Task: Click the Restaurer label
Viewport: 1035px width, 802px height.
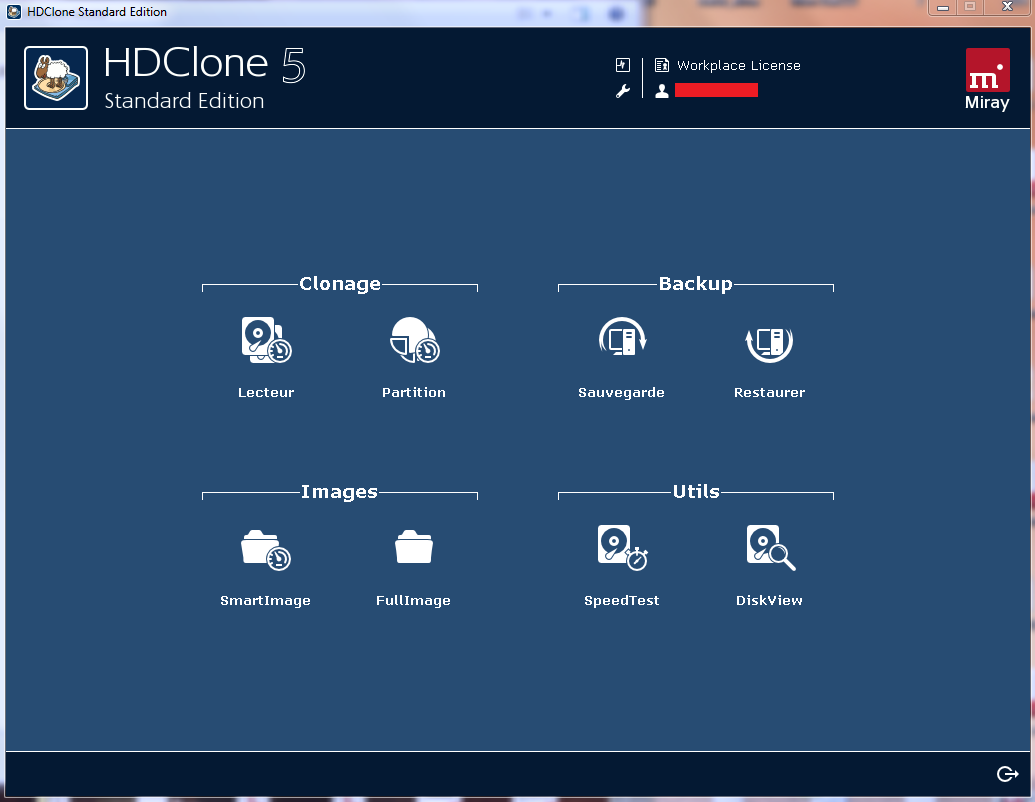Action: tap(770, 392)
